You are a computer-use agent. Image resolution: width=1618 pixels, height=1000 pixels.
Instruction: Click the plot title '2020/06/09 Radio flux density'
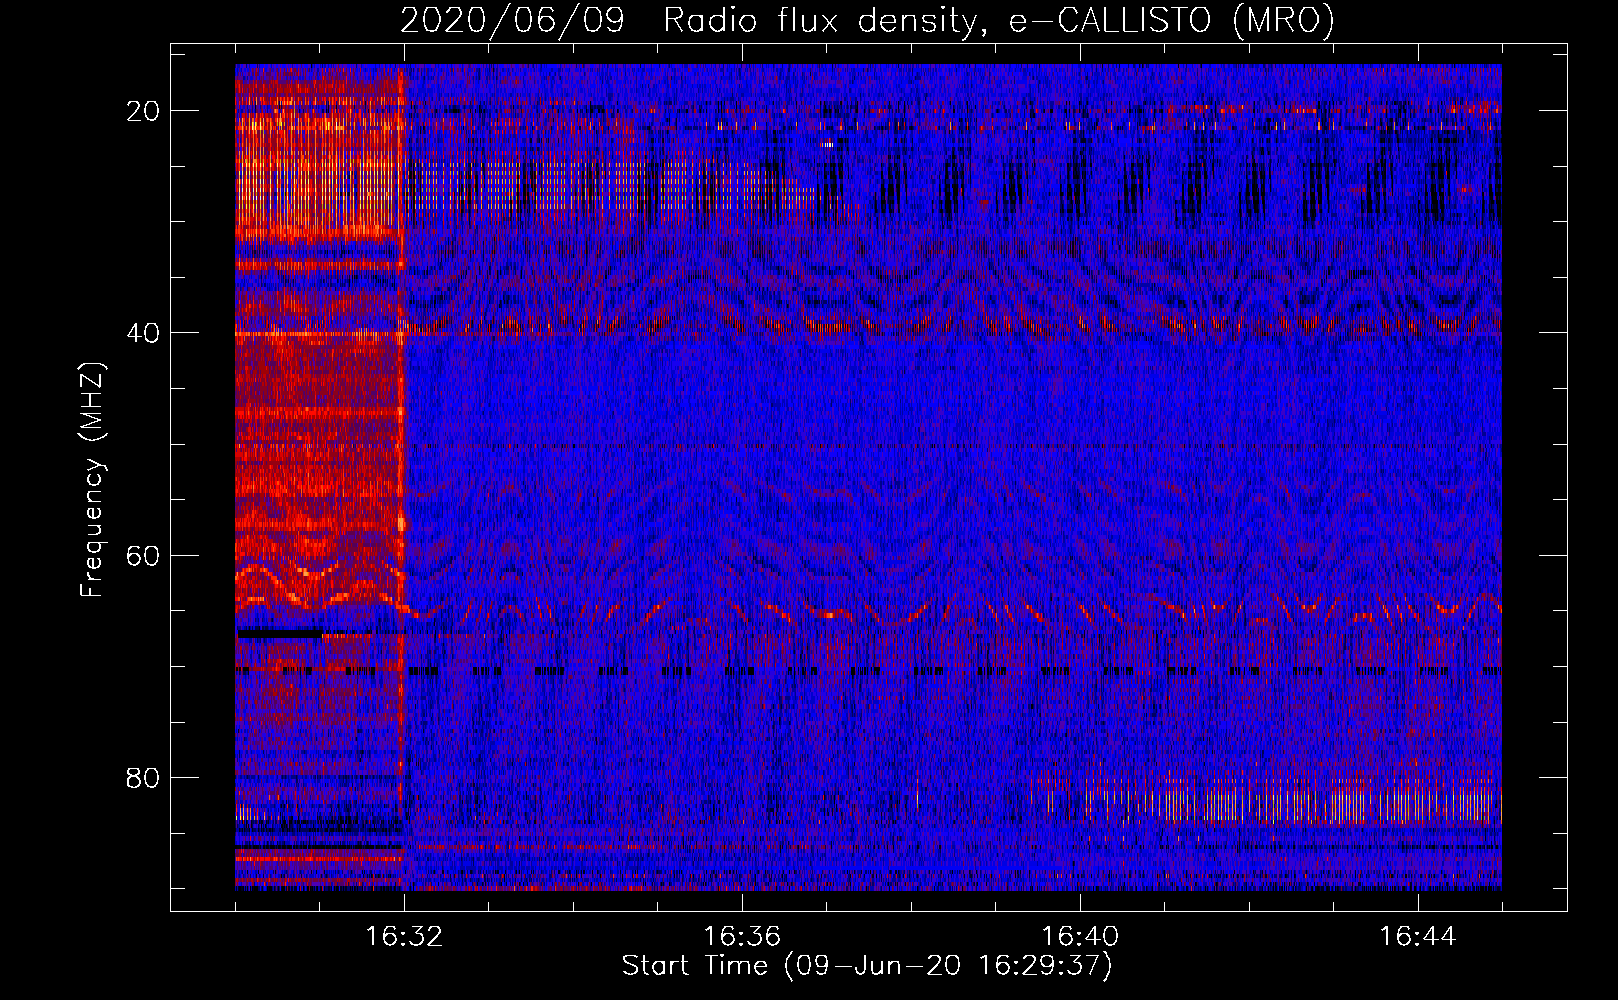click(x=867, y=20)
